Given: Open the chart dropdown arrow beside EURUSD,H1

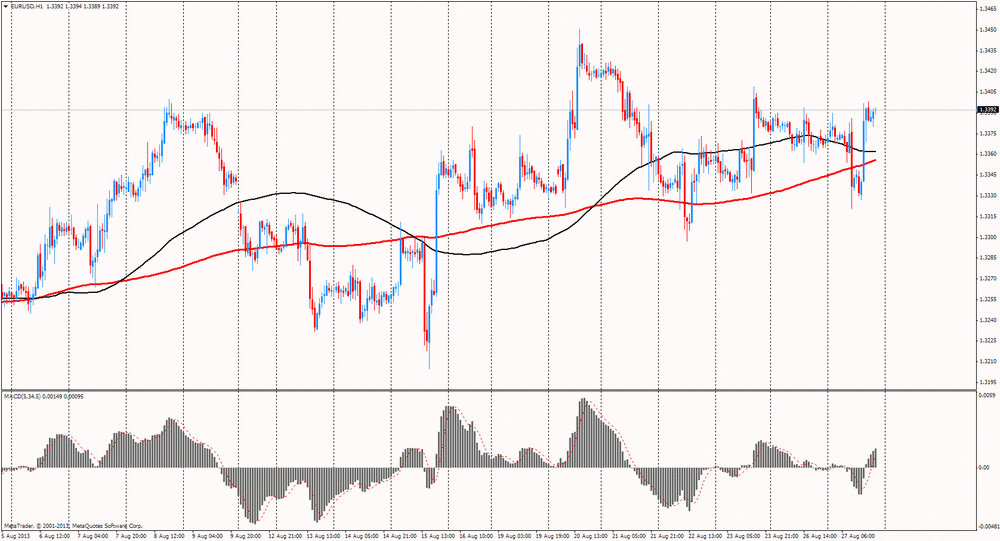Looking at the screenshot, I should coord(5,6).
